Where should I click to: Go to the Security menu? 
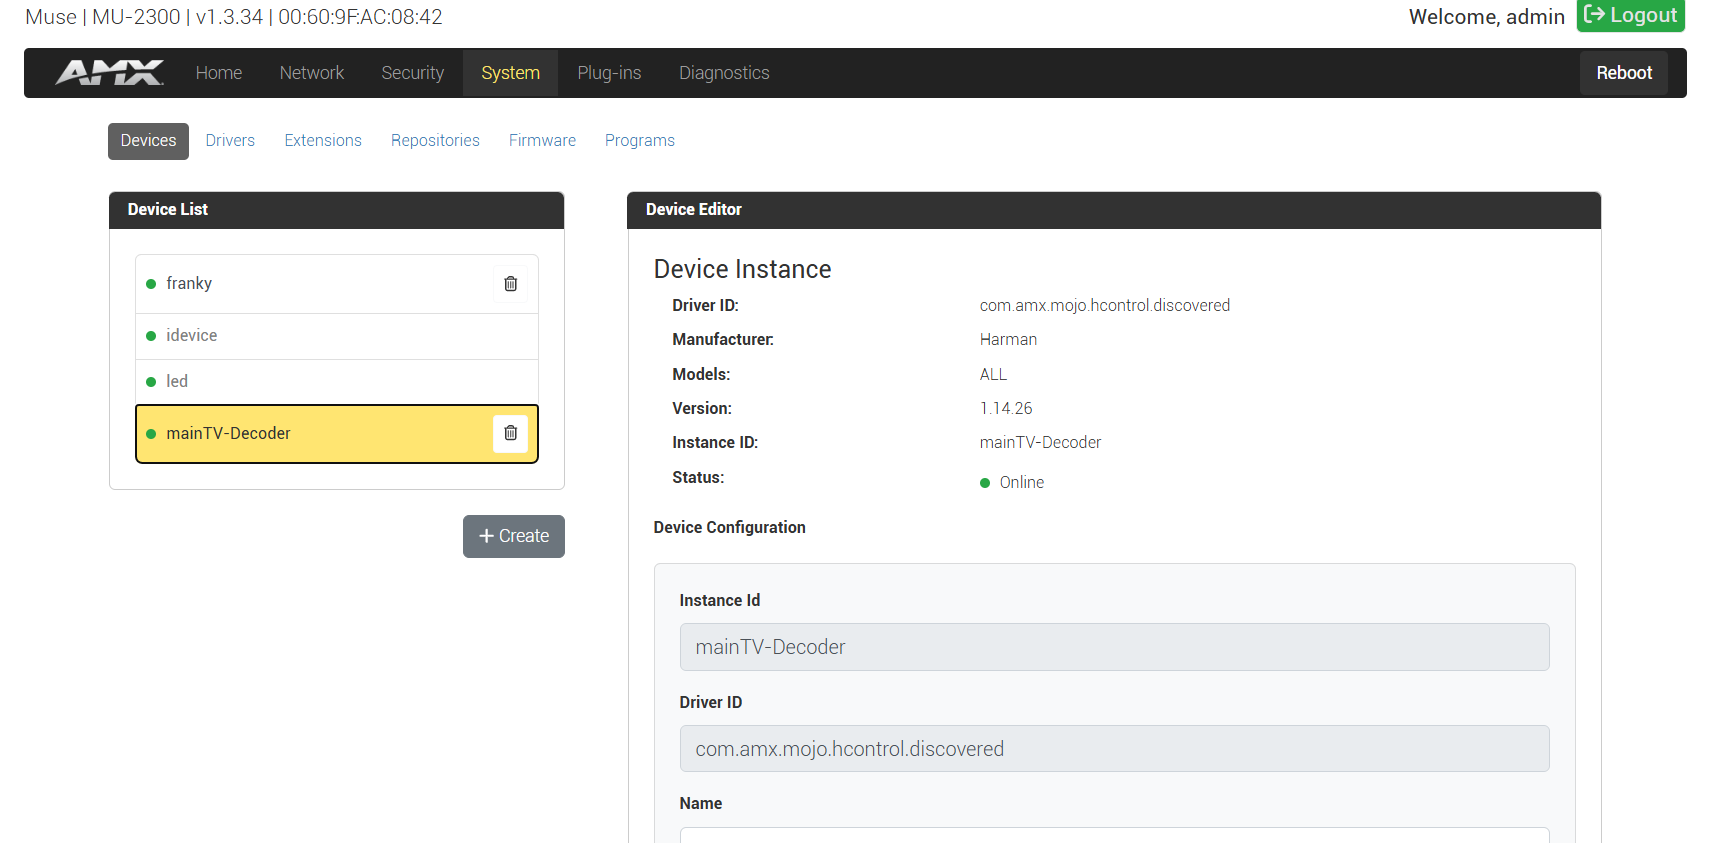coord(412,73)
